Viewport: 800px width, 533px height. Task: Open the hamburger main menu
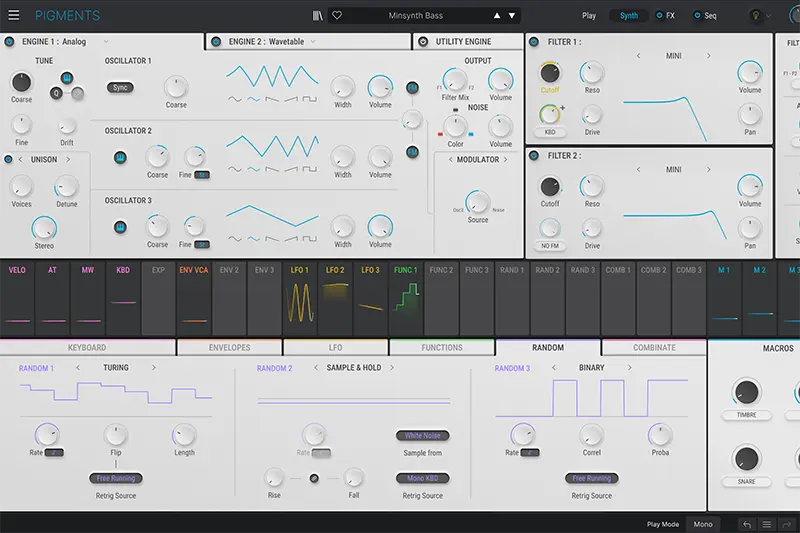coord(14,16)
